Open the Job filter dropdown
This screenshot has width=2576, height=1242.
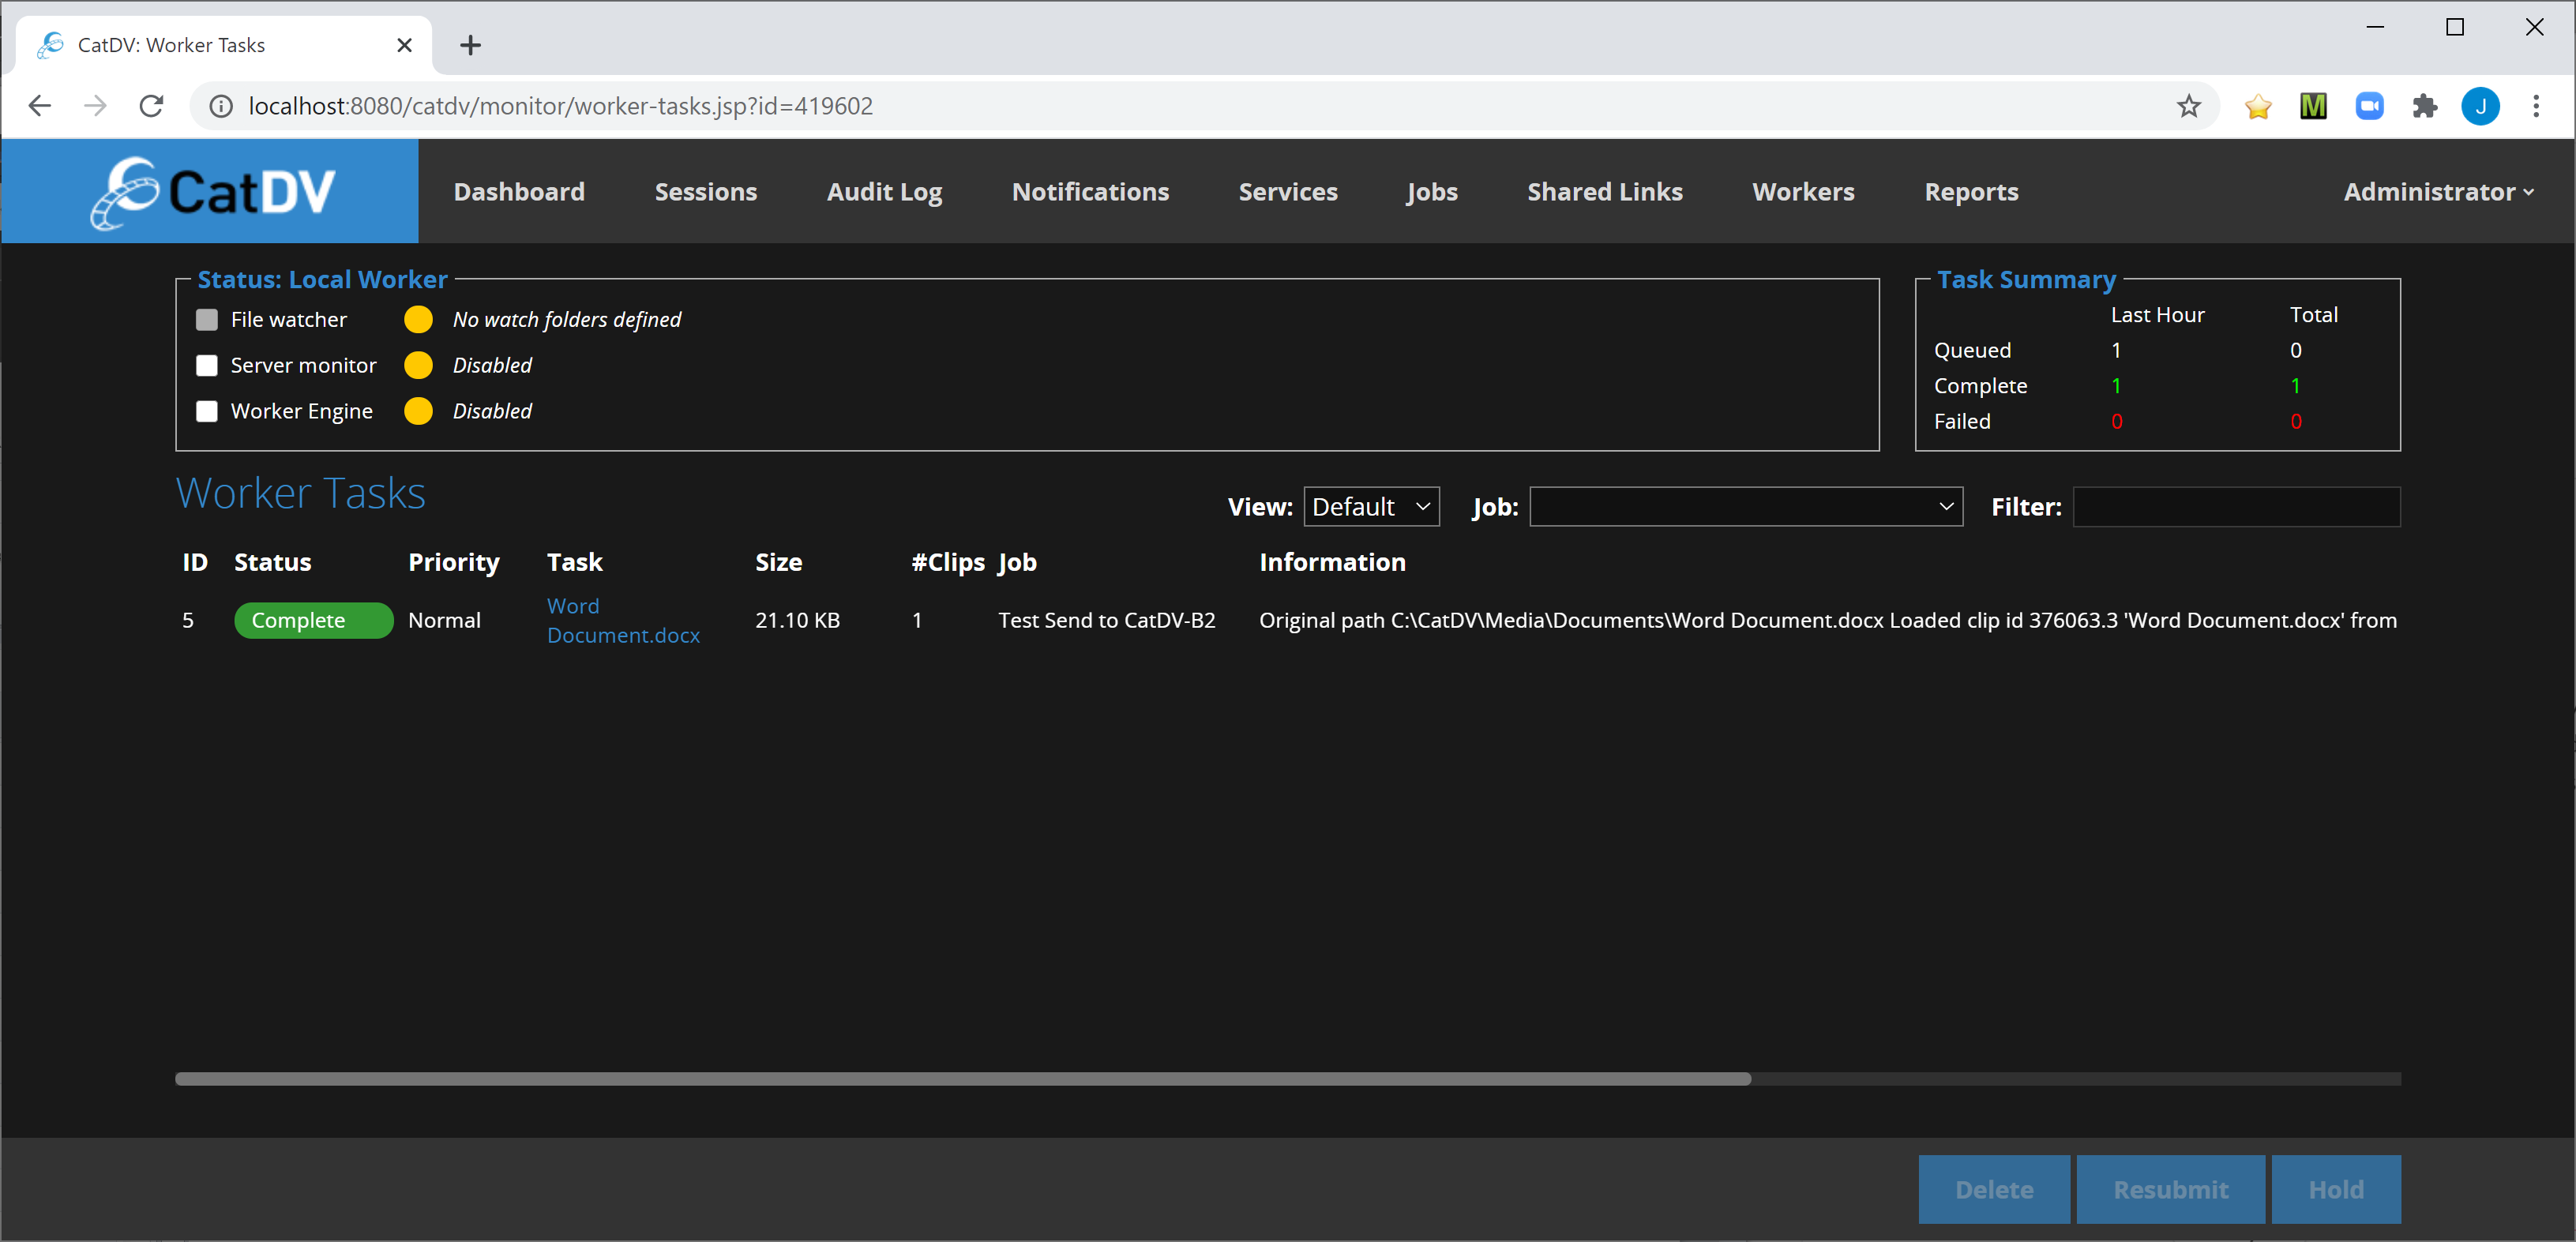coord(1746,507)
